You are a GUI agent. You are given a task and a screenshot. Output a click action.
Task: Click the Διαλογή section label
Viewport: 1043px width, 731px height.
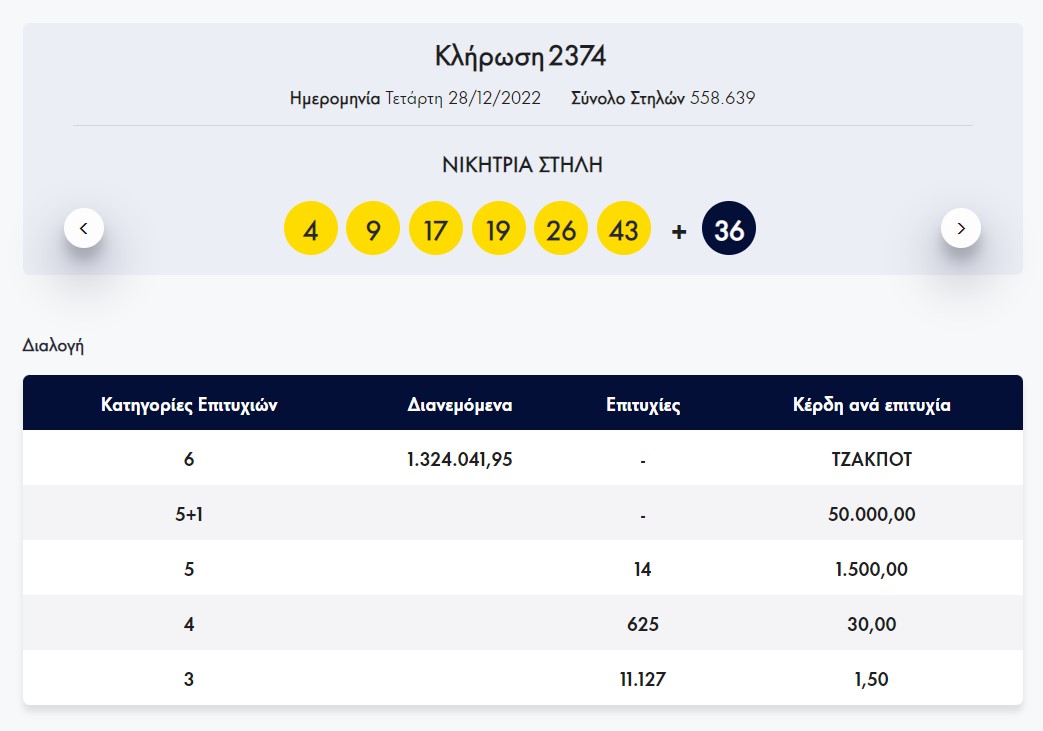click(x=55, y=345)
